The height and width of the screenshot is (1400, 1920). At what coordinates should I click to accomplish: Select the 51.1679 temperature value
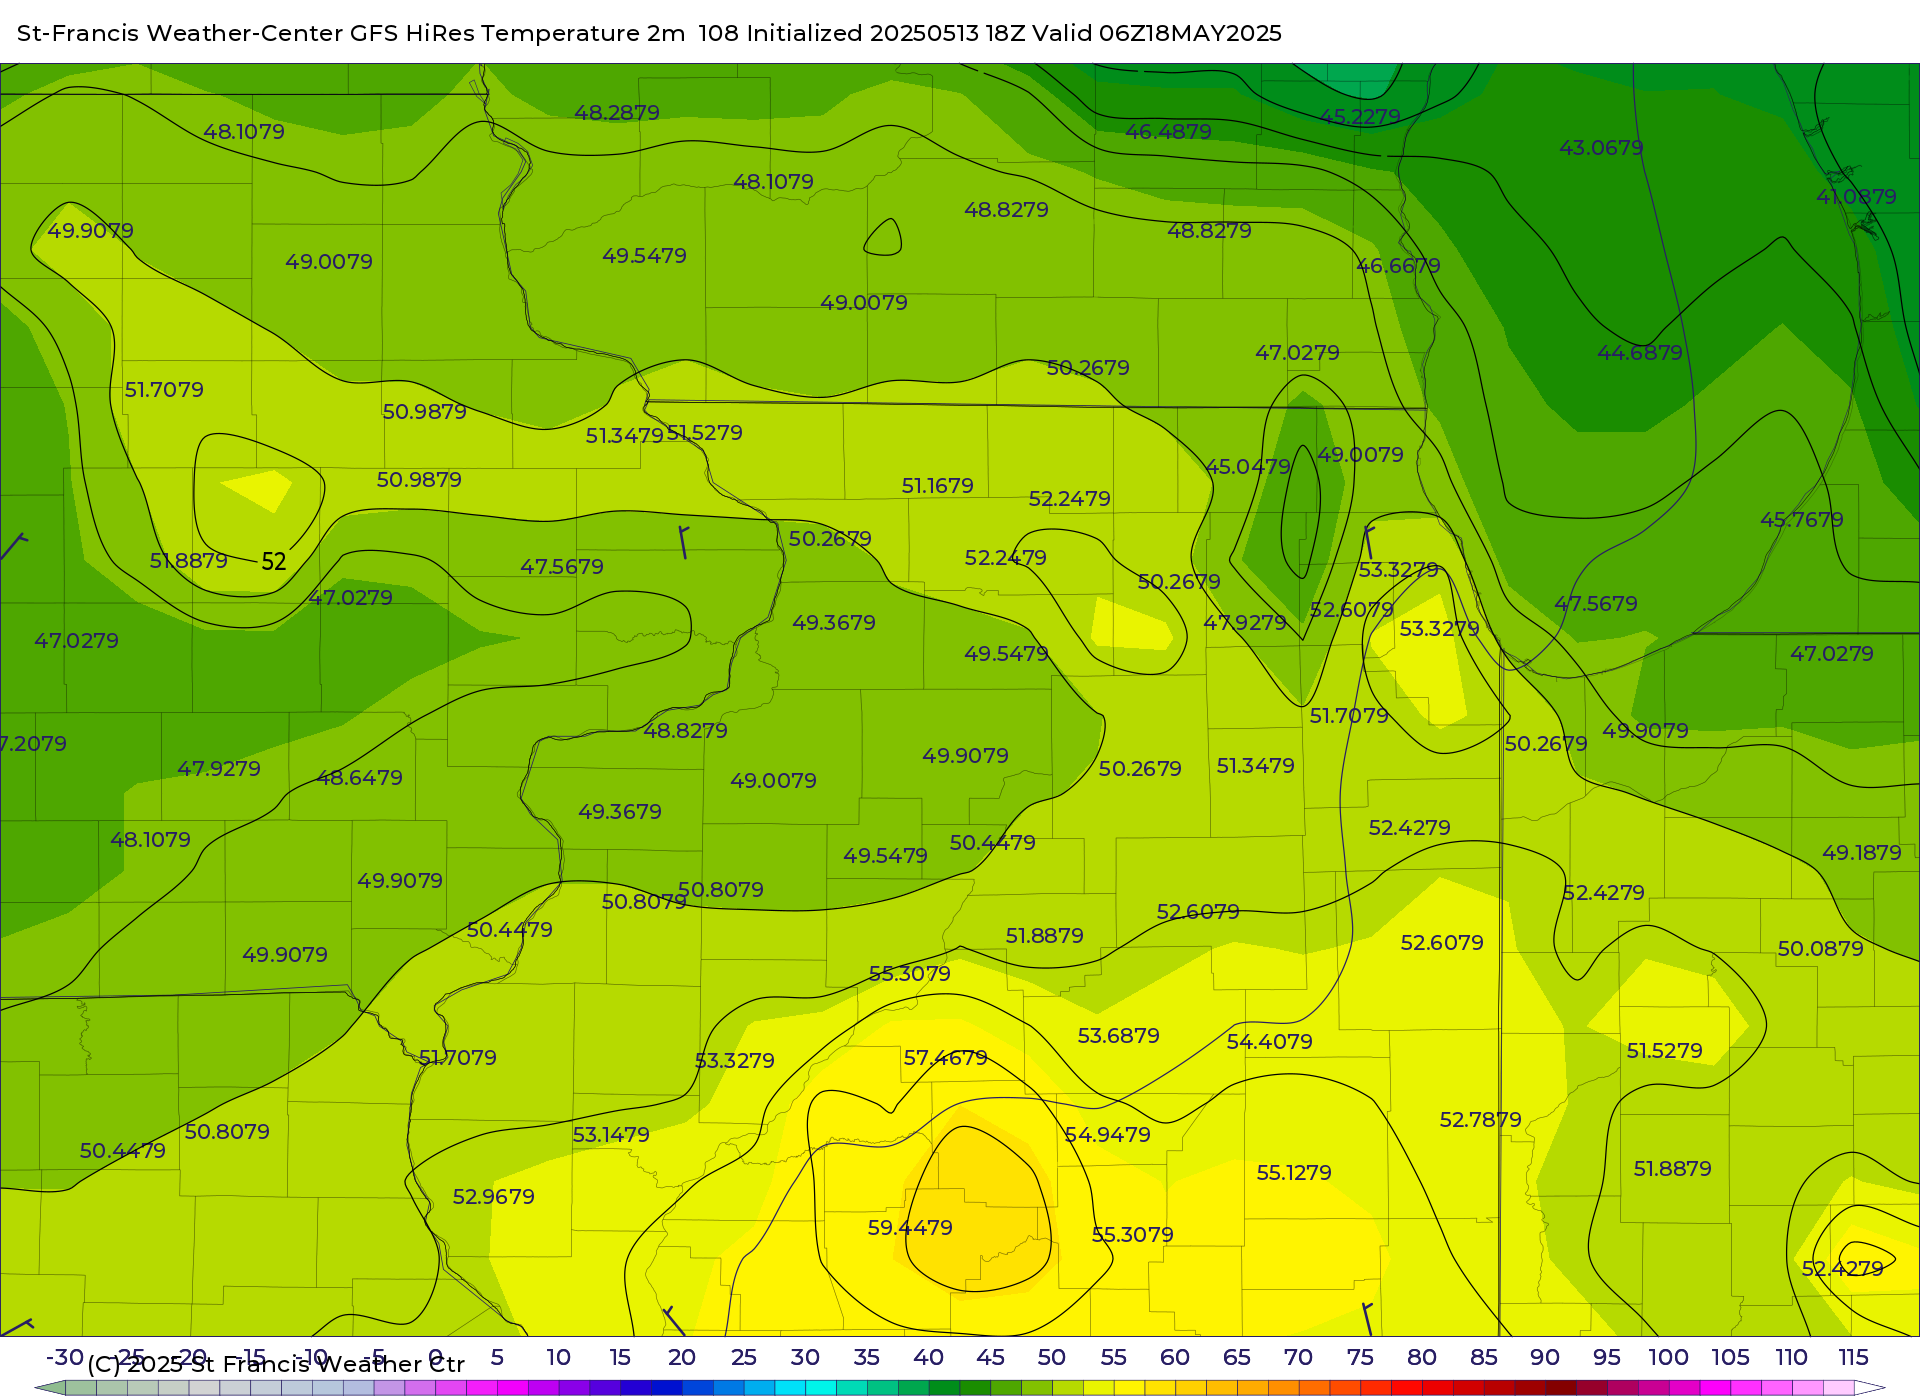click(937, 485)
